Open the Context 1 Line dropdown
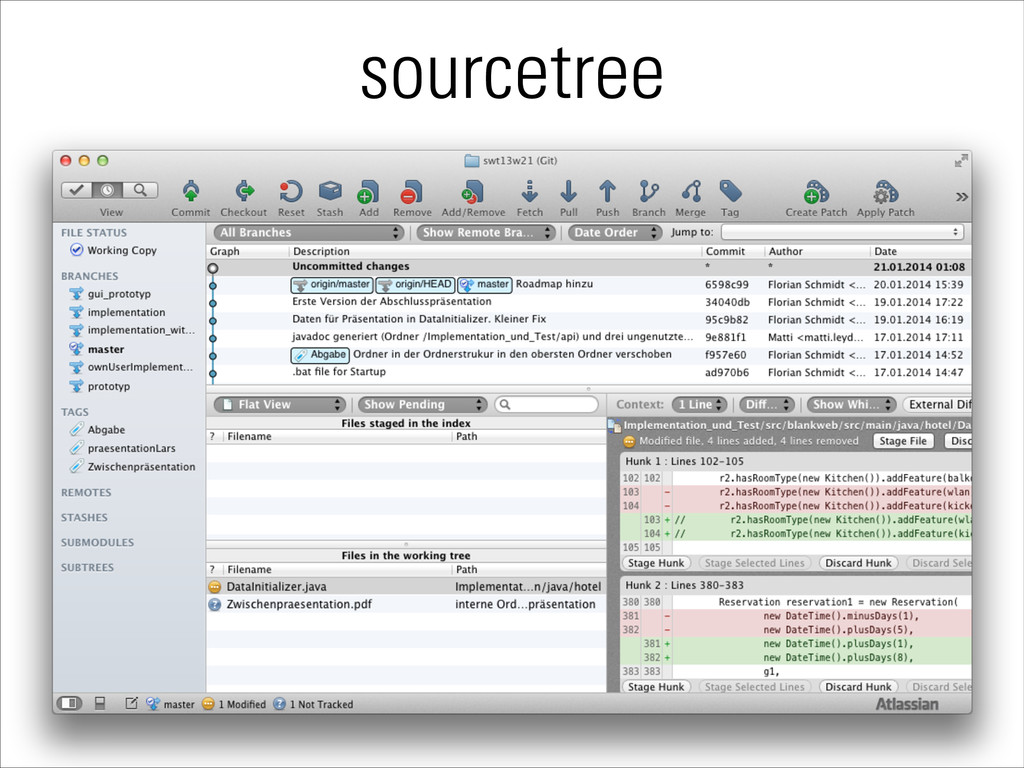 coord(699,404)
